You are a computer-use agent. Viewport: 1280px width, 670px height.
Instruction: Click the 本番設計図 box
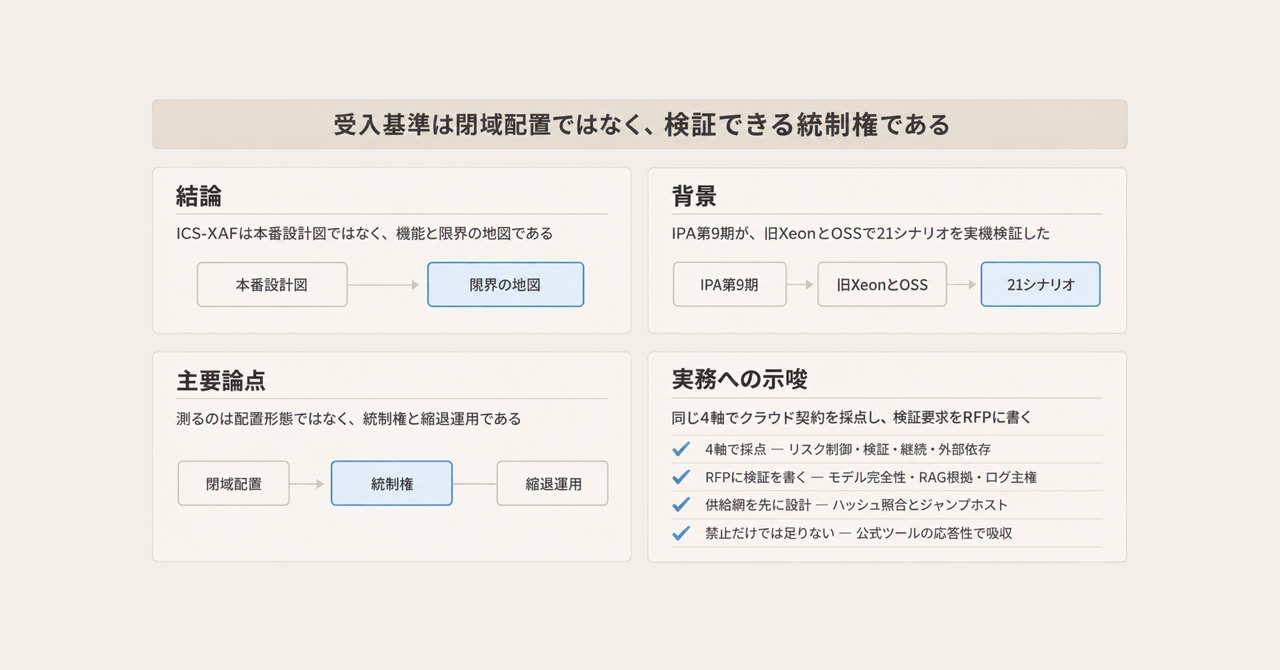272,284
